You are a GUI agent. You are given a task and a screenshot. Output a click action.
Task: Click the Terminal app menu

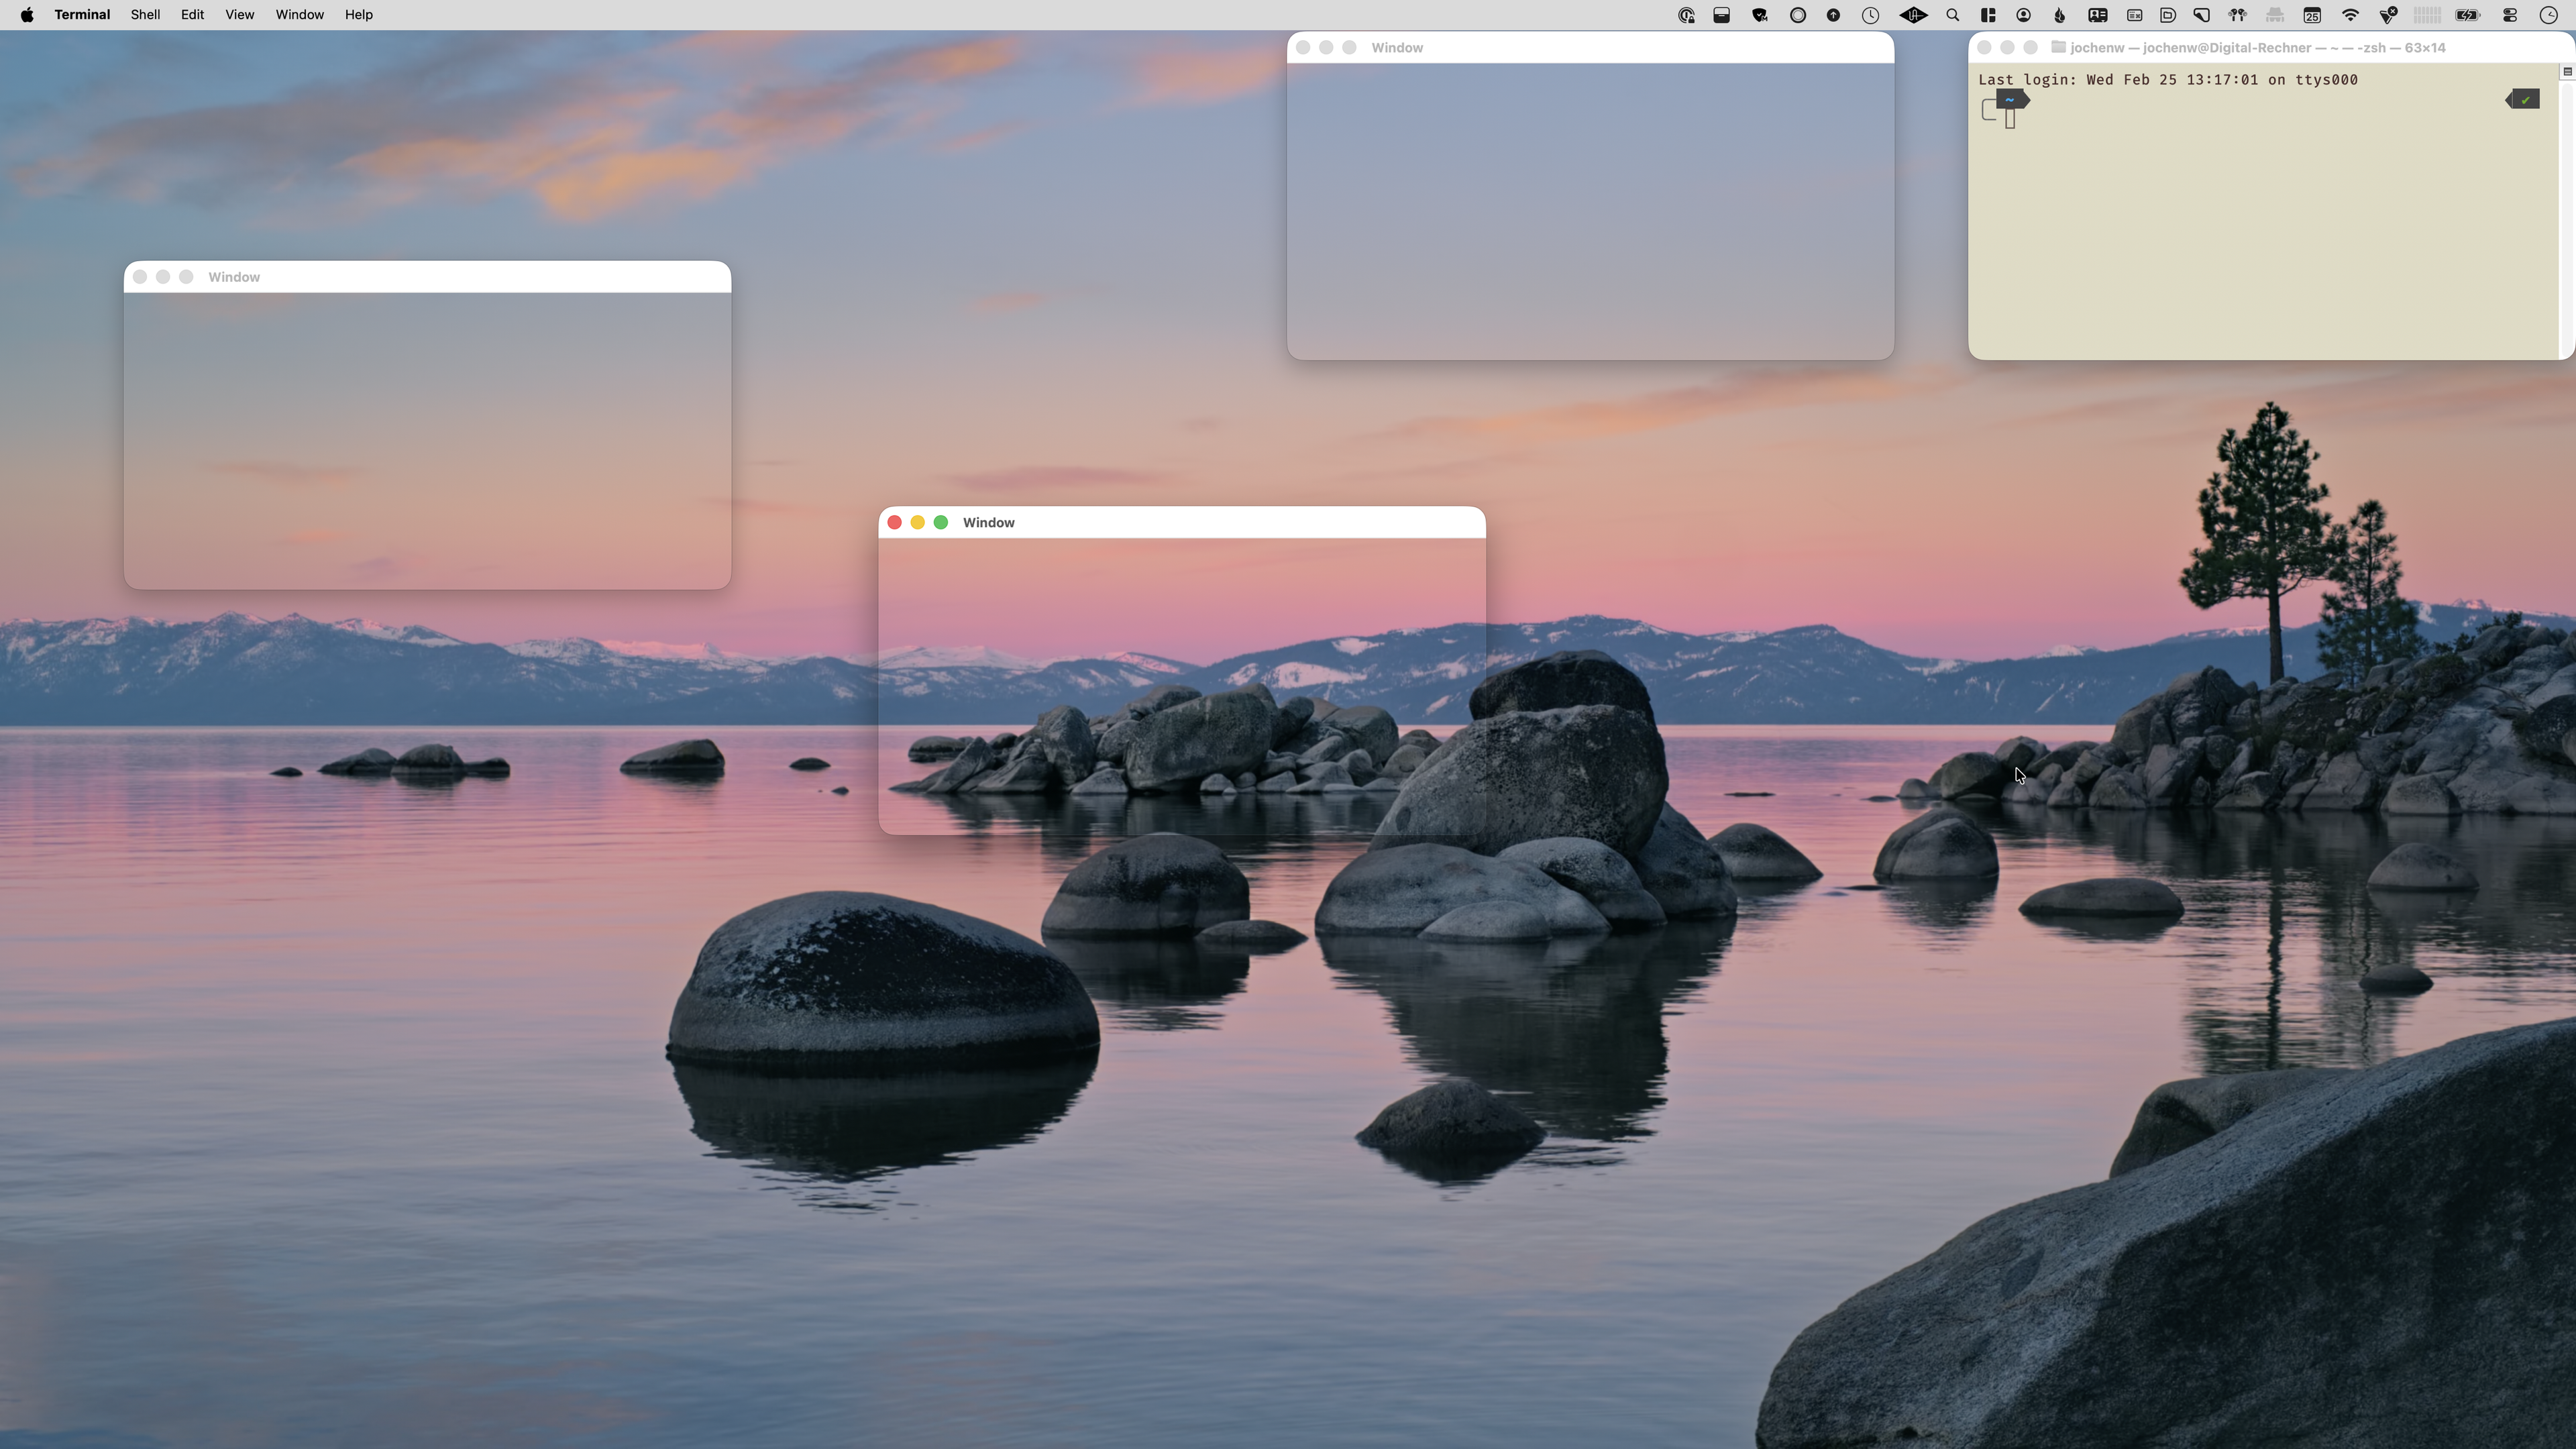[x=82, y=15]
